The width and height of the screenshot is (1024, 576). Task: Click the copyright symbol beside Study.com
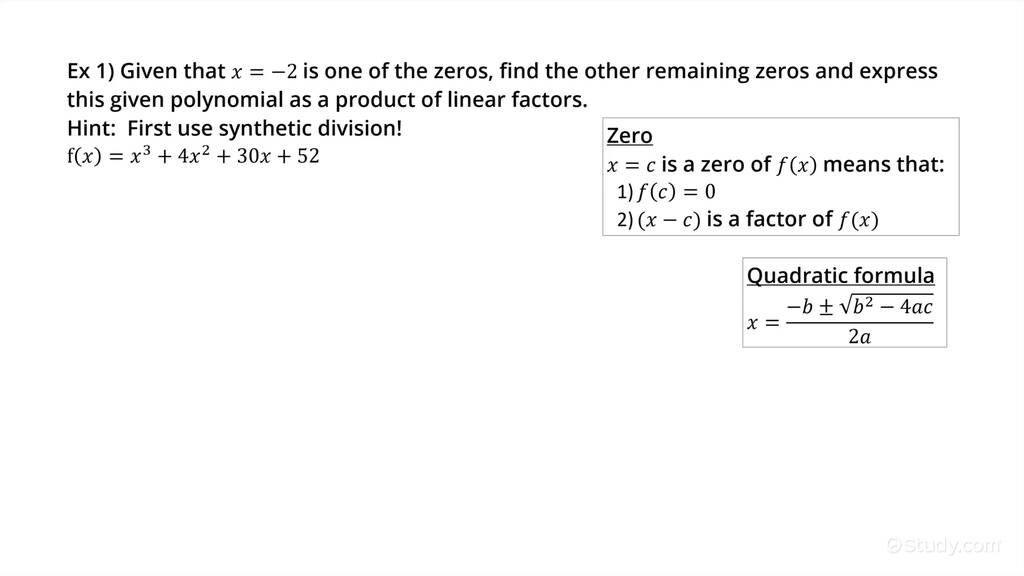pyautogui.click(x=894, y=545)
